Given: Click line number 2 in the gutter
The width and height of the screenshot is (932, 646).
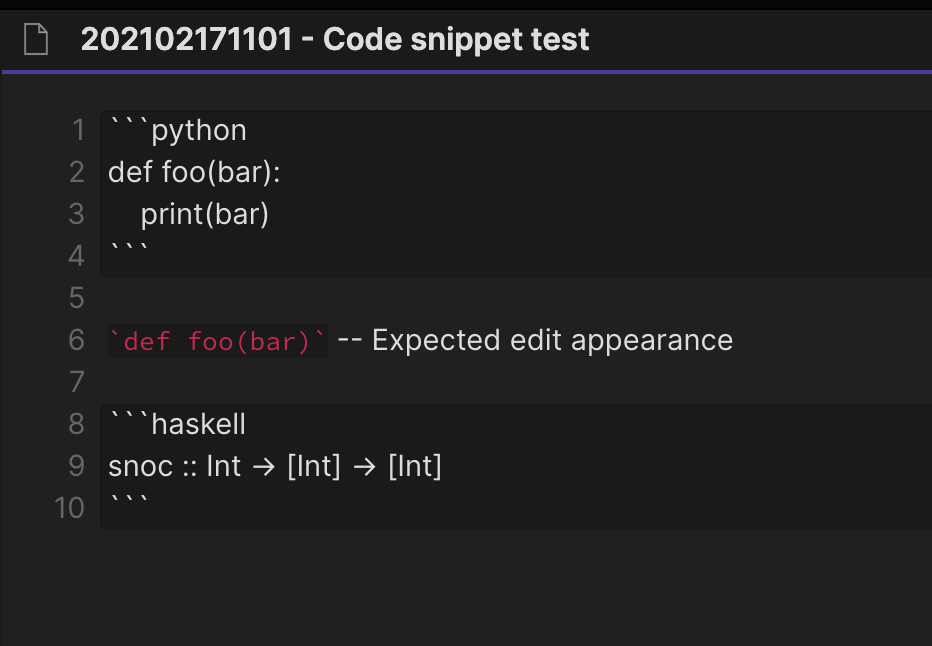Looking at the screenshot, I should pyautogui.click(x=77, y=173).
